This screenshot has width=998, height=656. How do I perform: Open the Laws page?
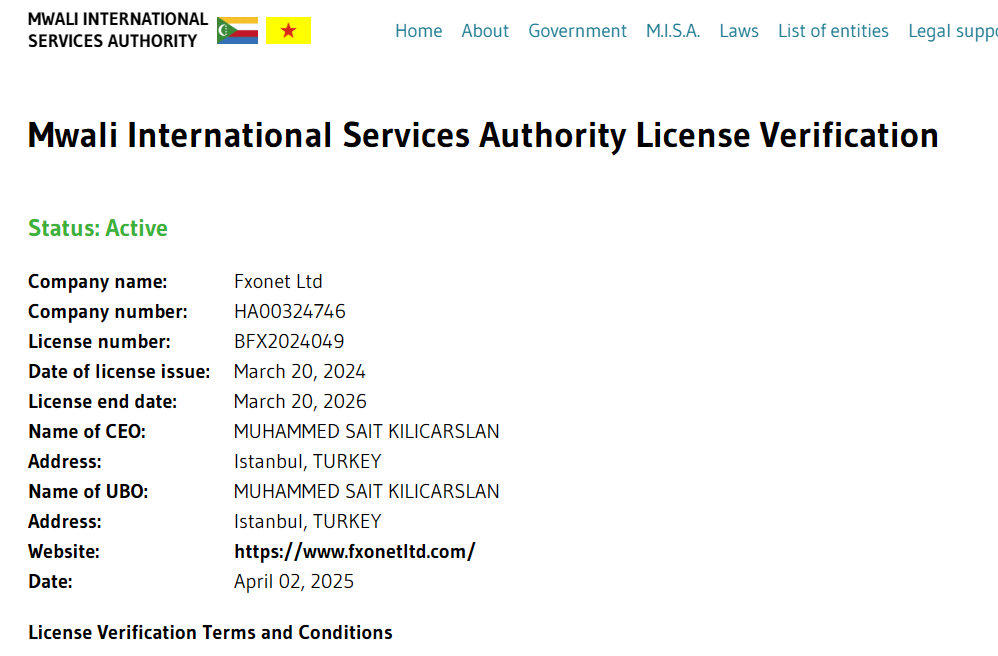tap(738, 31)
